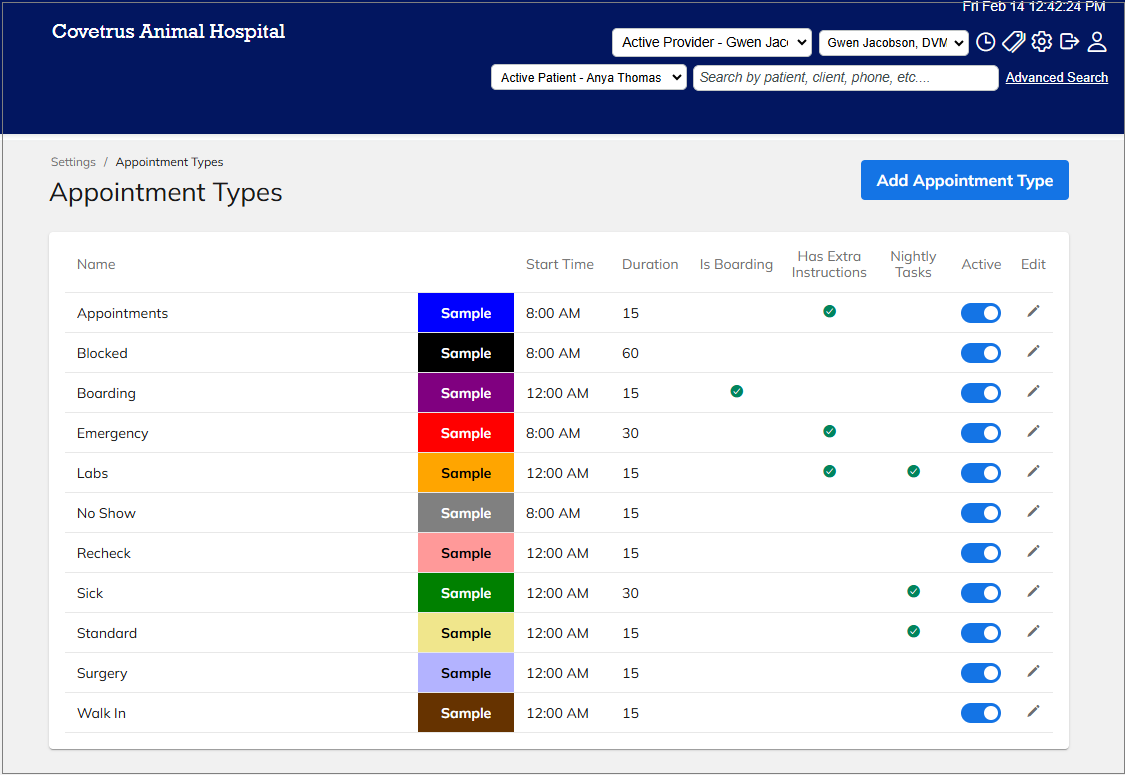1125x775 pixels.
Task: Click edit pencil for Walk In
Action: click(x=1033, y=712)
